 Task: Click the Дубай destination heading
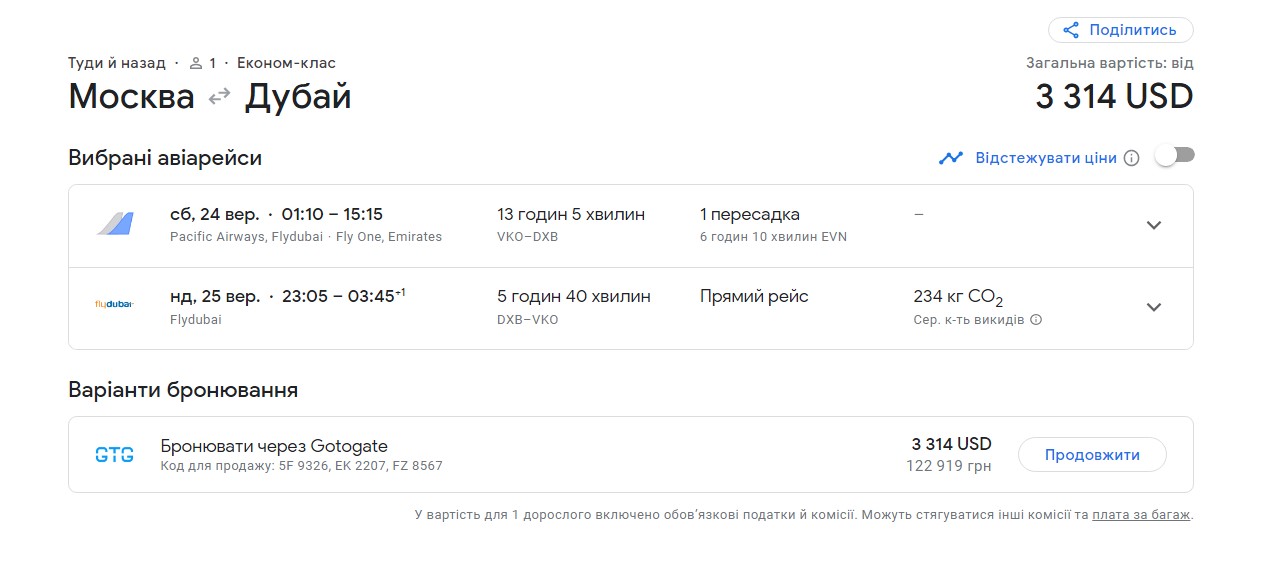(298, 97)
